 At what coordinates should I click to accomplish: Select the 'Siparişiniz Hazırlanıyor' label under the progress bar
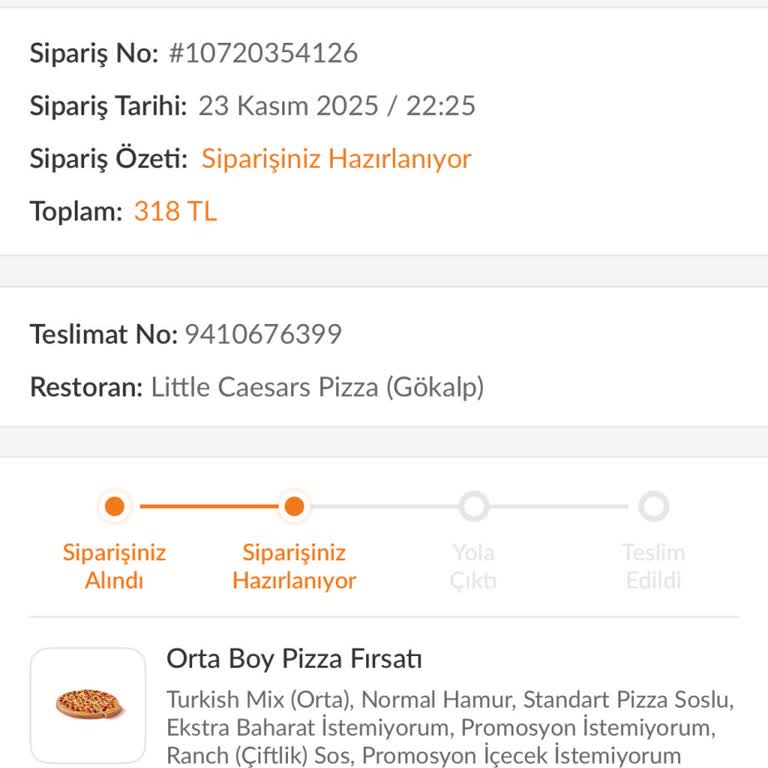[294, 566]
